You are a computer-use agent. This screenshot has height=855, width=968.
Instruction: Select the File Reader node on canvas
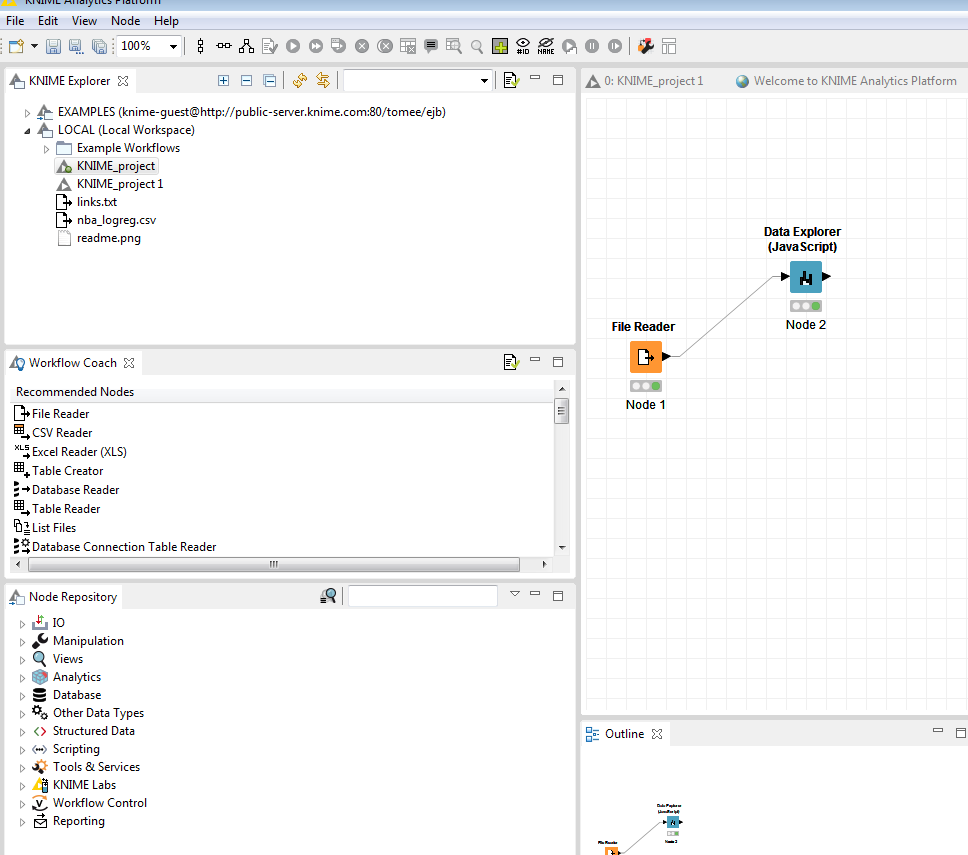point(646,357)
